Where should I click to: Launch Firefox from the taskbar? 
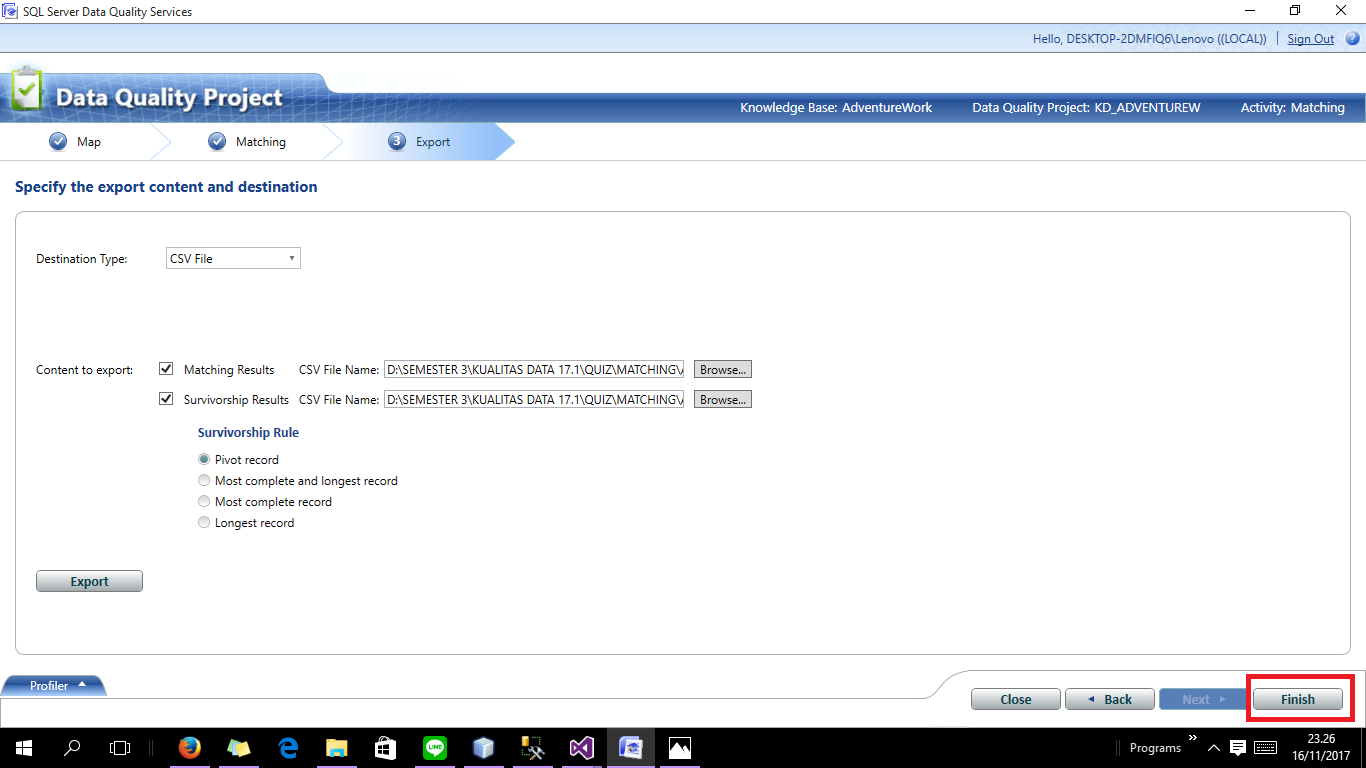189,747
